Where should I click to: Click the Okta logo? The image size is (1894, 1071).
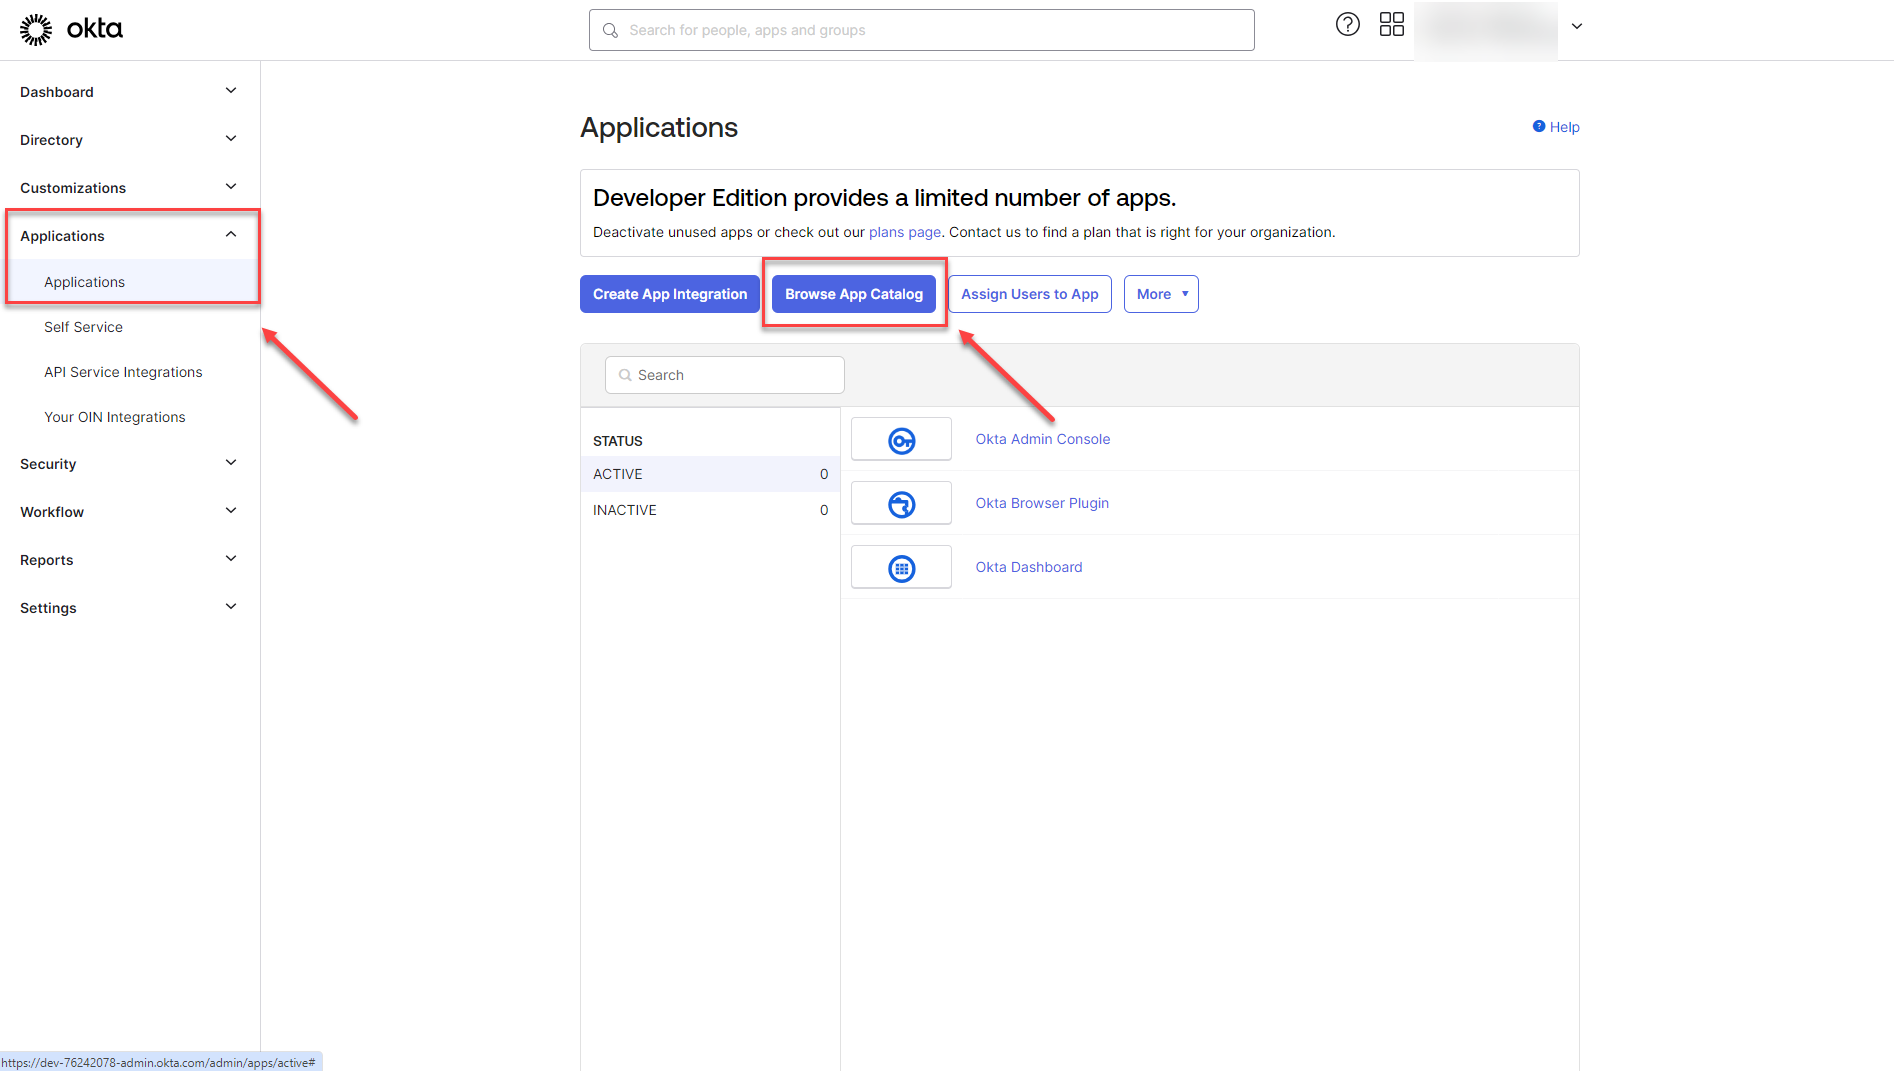pyautogui.click(x=71, y=29)
